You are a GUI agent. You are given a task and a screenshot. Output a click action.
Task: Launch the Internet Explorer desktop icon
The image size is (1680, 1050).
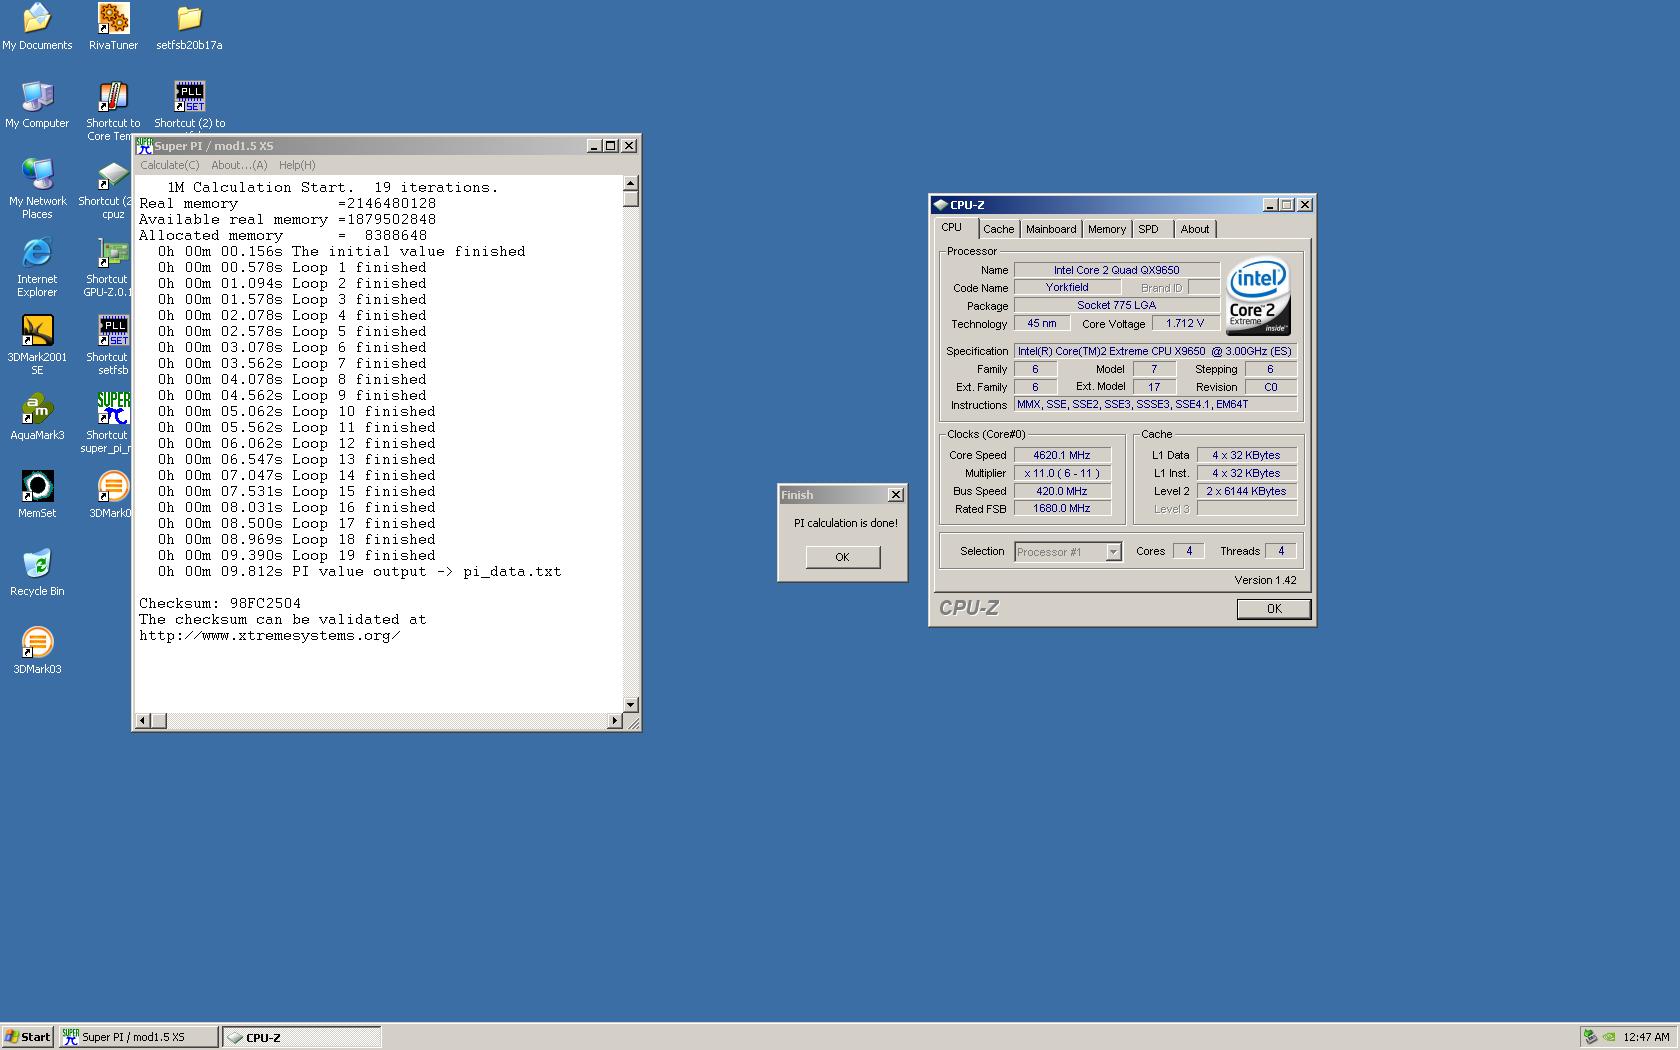tap(37, 267)
